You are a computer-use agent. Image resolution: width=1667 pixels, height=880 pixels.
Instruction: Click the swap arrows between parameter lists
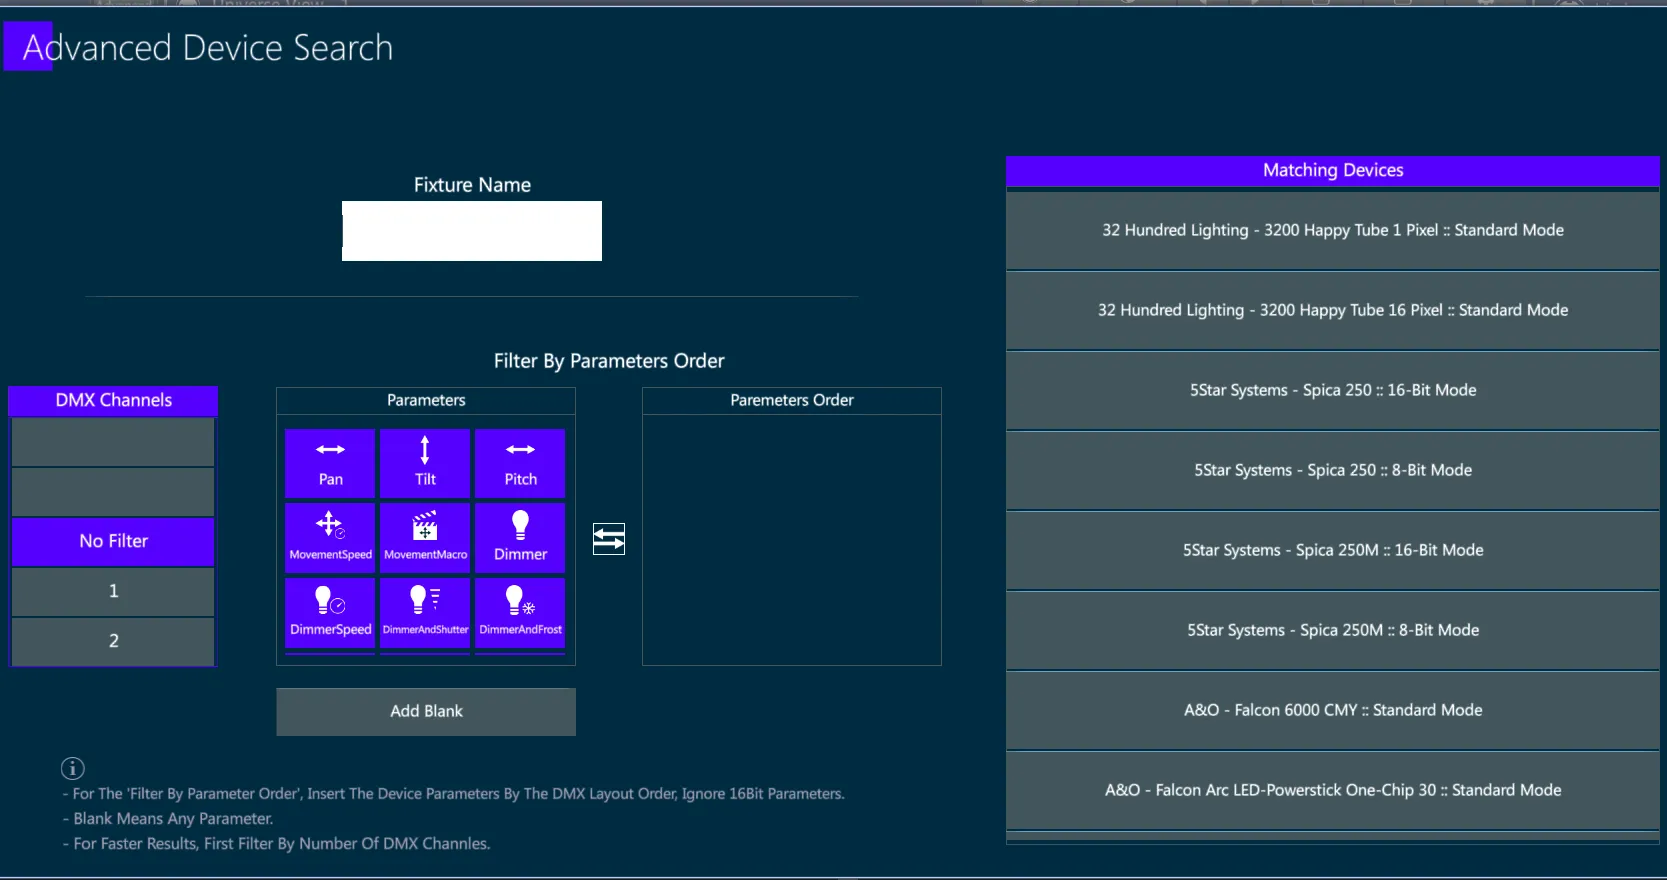pos(609,539)
